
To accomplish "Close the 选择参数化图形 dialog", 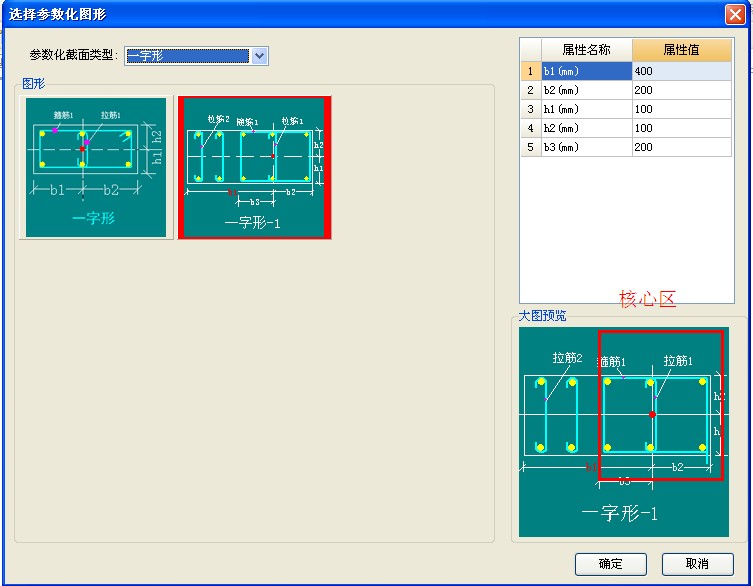I will (x=734, y=14).
